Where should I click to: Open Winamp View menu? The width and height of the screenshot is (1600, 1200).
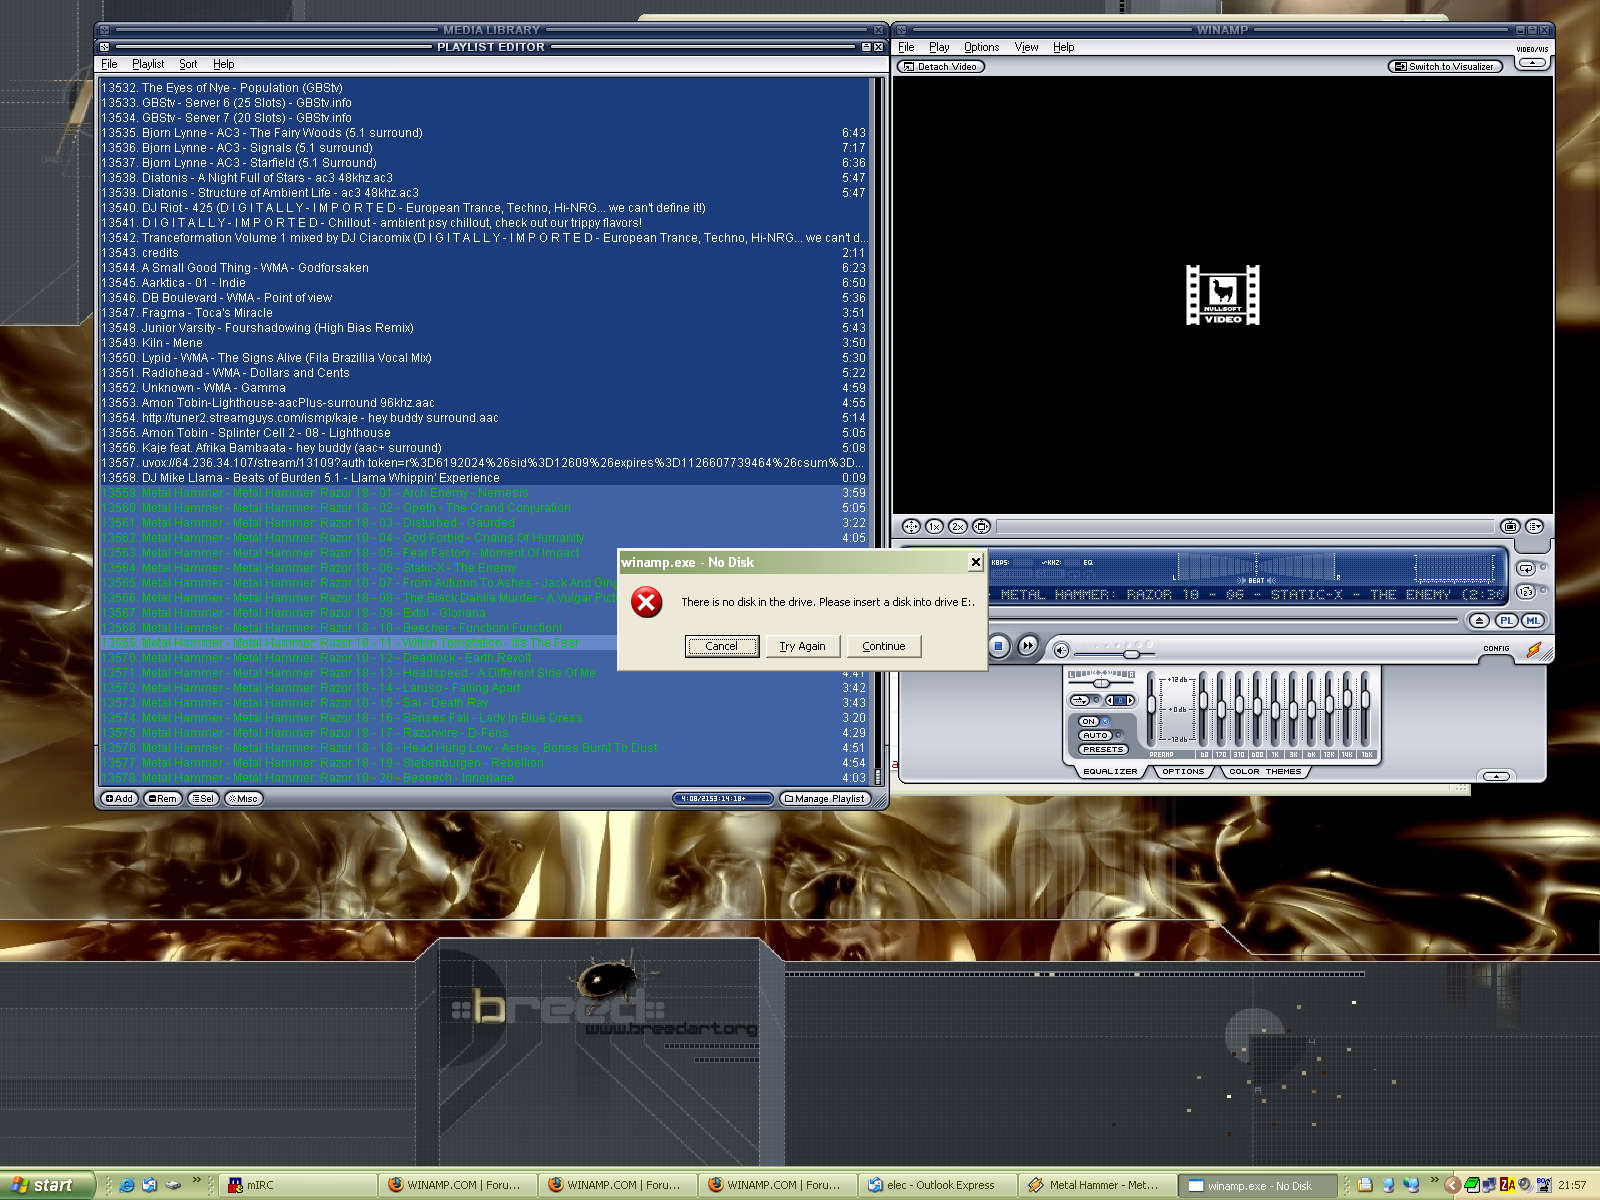point(1026,47)
